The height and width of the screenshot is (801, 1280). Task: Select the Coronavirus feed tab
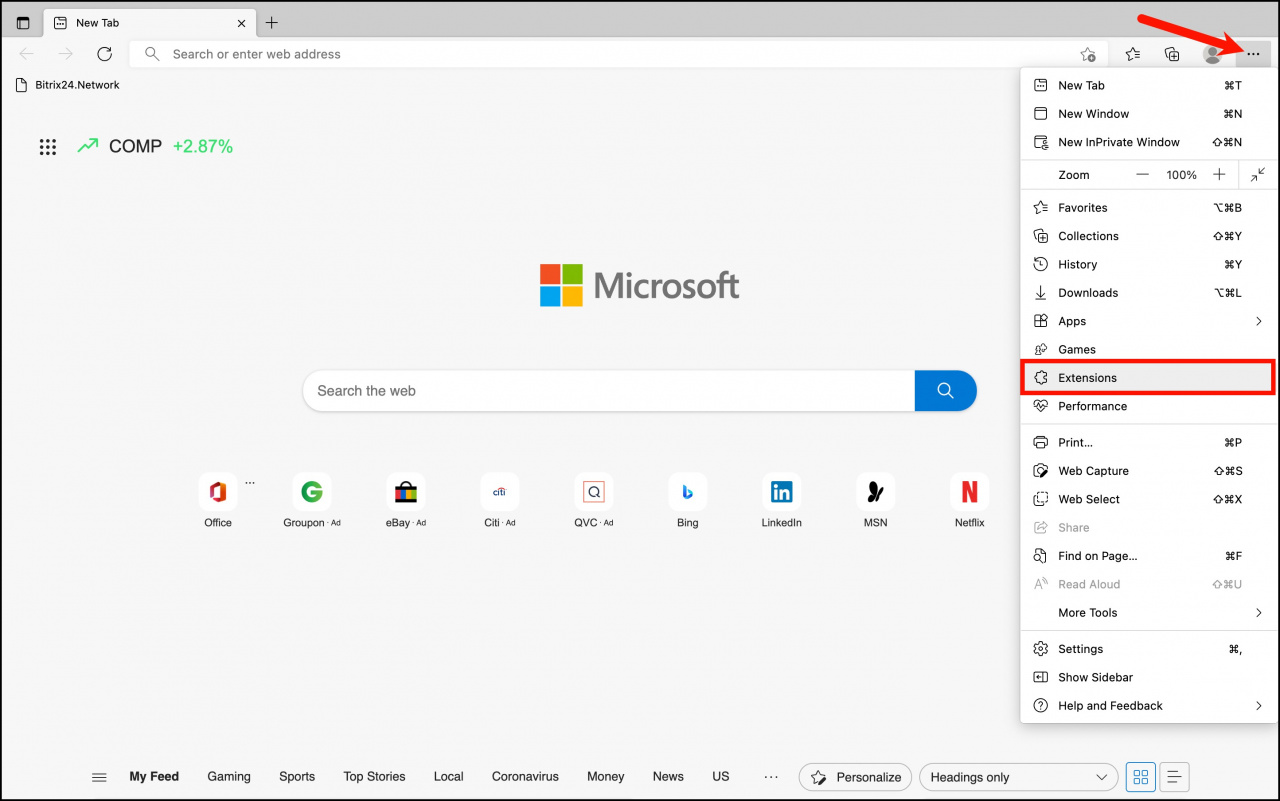coord(525,777)
